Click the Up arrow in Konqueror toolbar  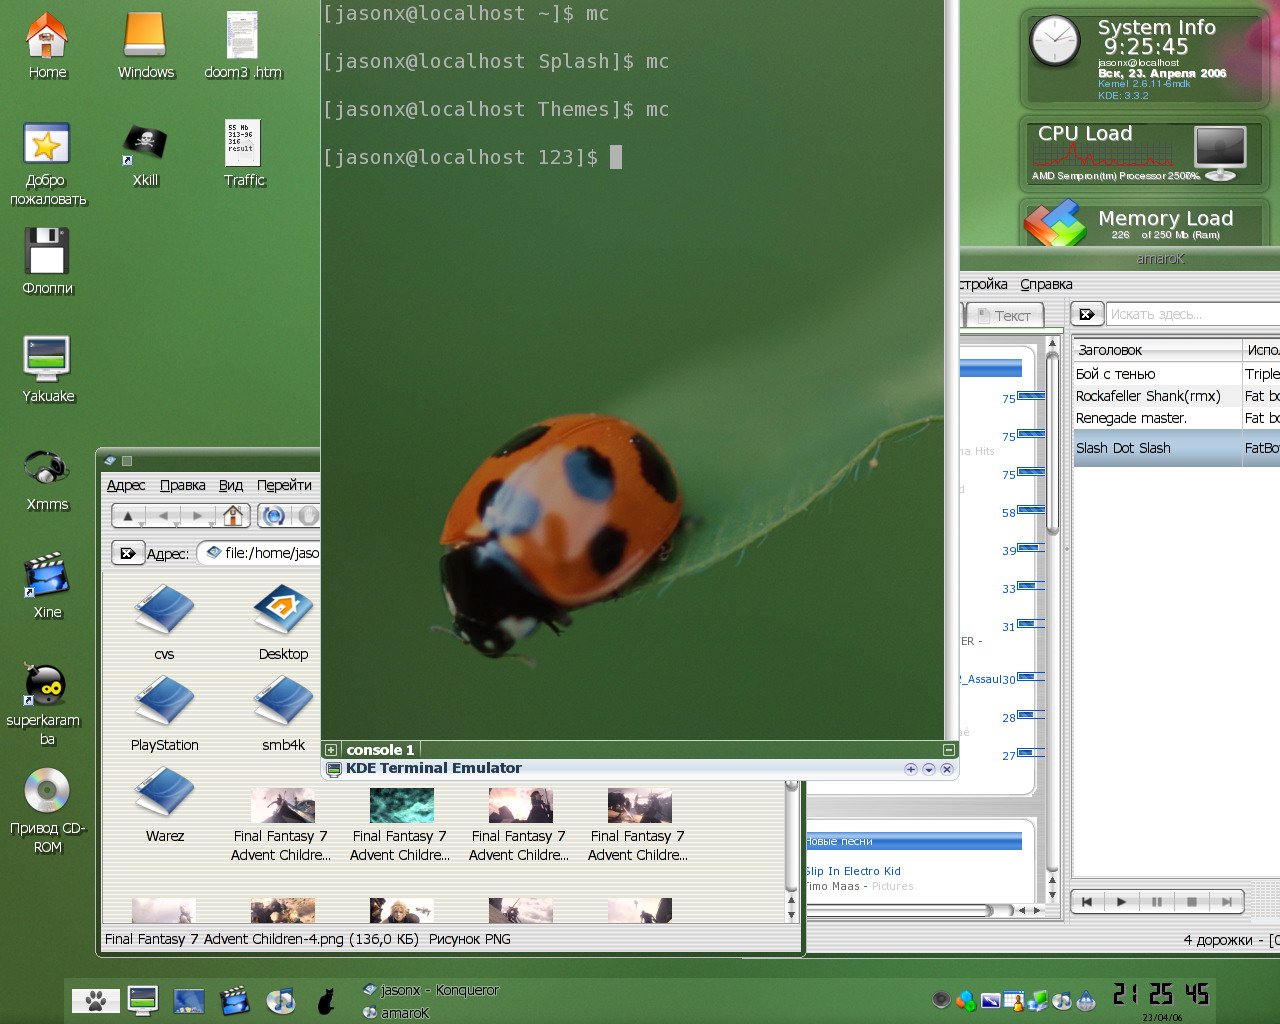coord(128,516)
